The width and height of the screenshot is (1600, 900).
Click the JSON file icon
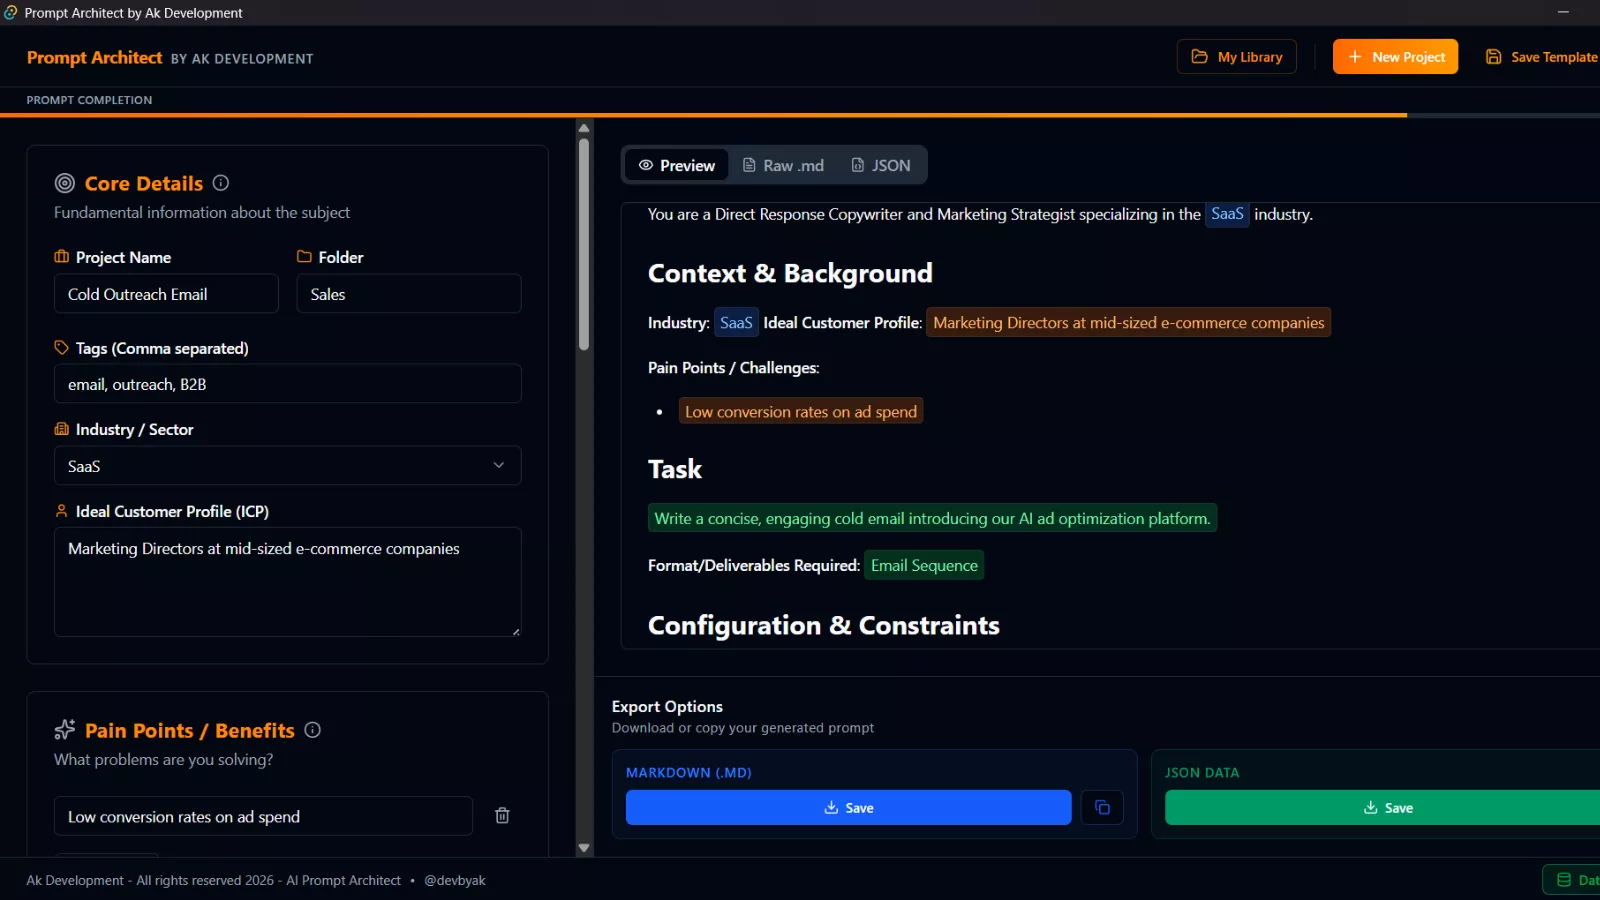pyautogui.click(x=858, y=165)
